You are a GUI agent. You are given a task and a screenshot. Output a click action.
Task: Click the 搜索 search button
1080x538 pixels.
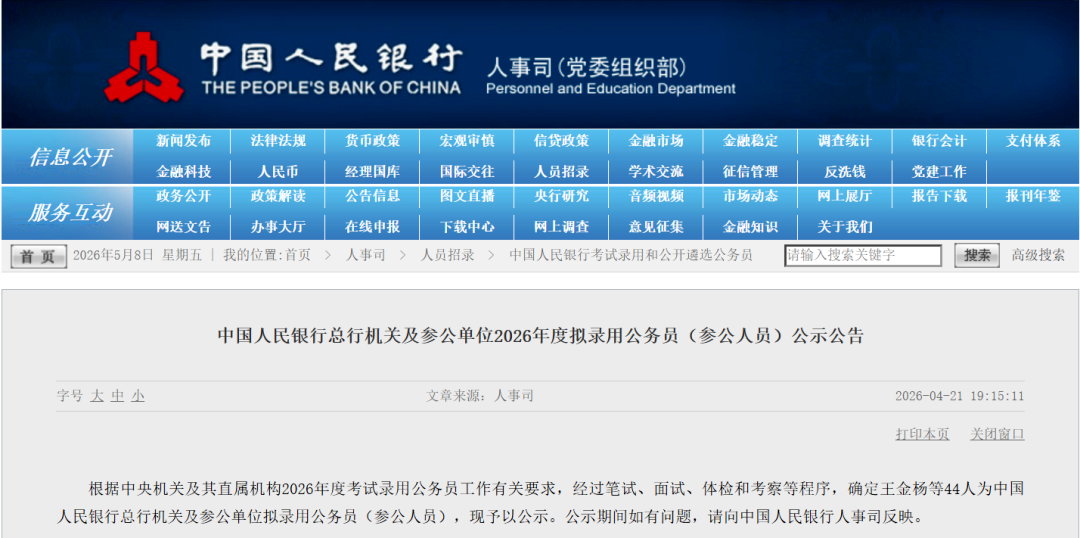(x=977, y=256)
